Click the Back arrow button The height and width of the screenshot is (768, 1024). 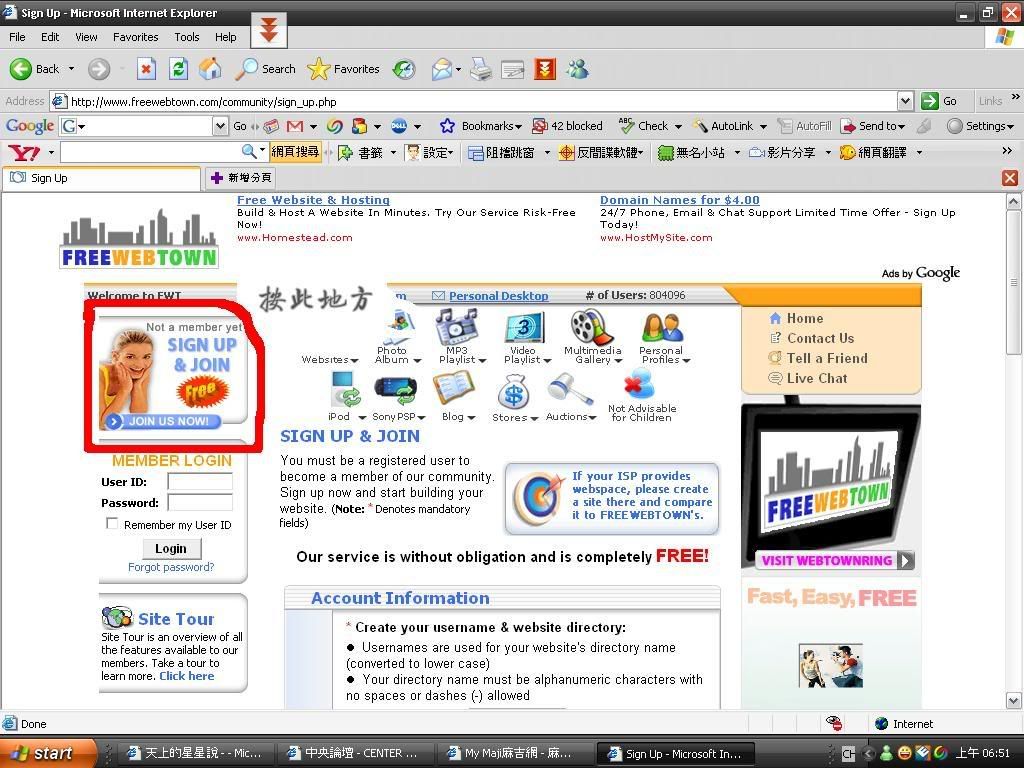20,69
